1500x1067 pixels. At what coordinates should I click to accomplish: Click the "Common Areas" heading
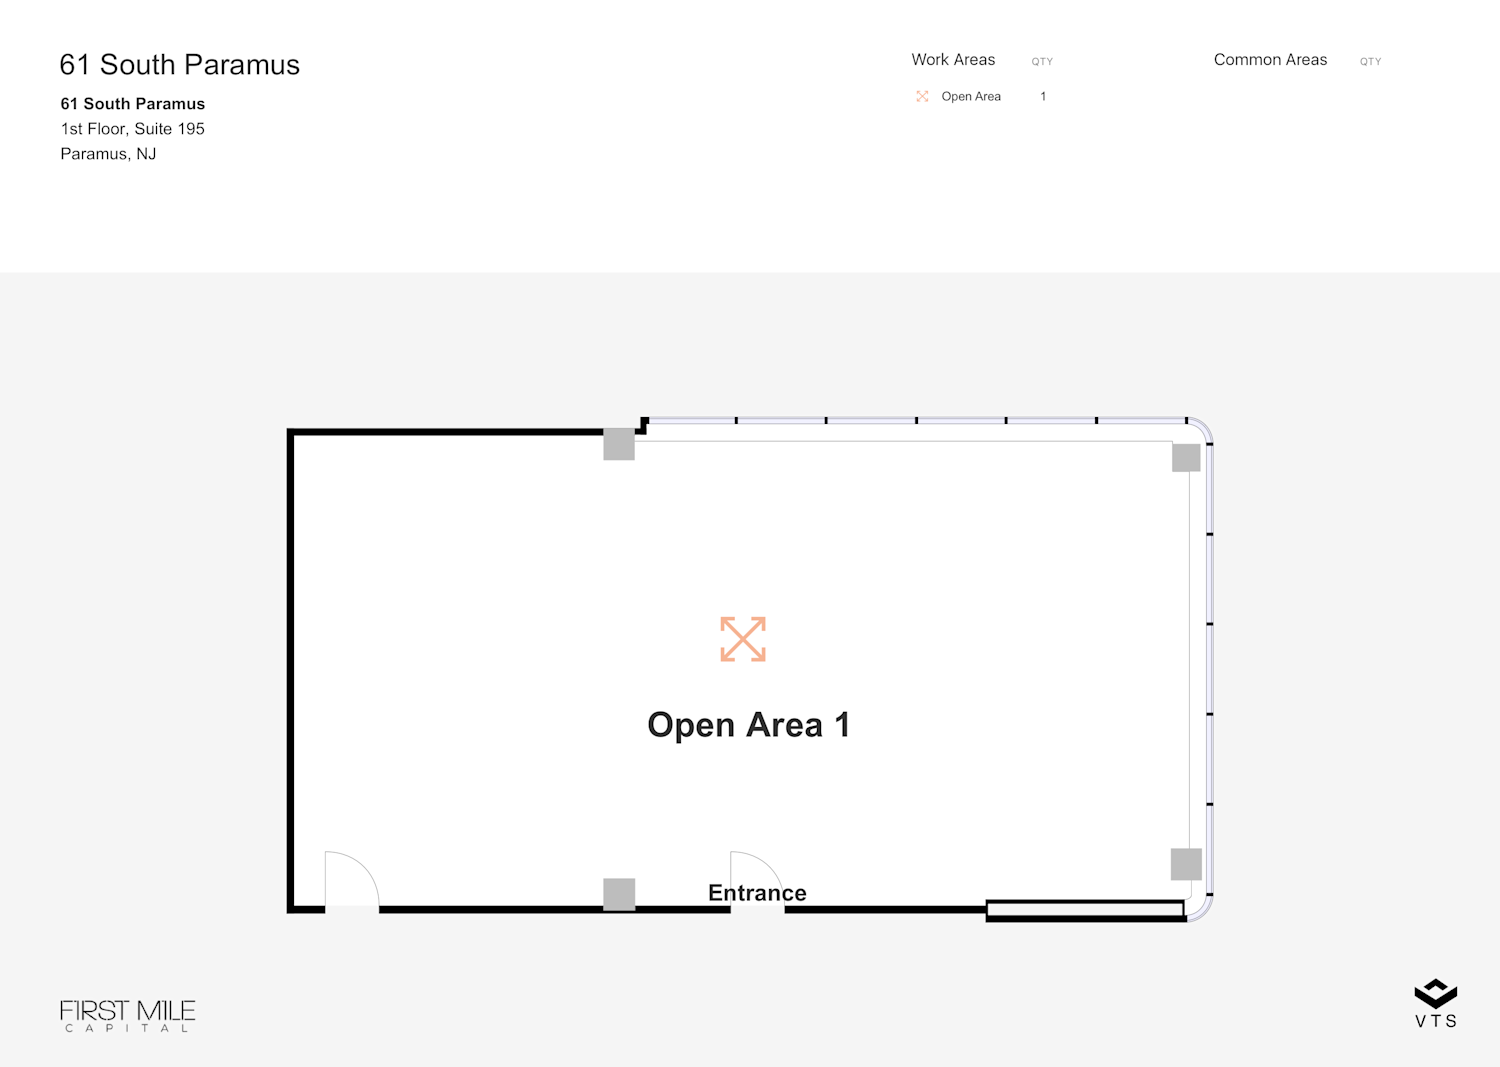(1270, 60)
